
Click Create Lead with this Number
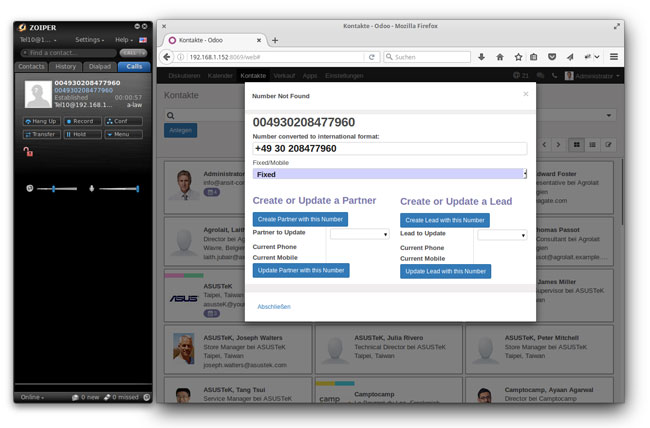point(445,220)
